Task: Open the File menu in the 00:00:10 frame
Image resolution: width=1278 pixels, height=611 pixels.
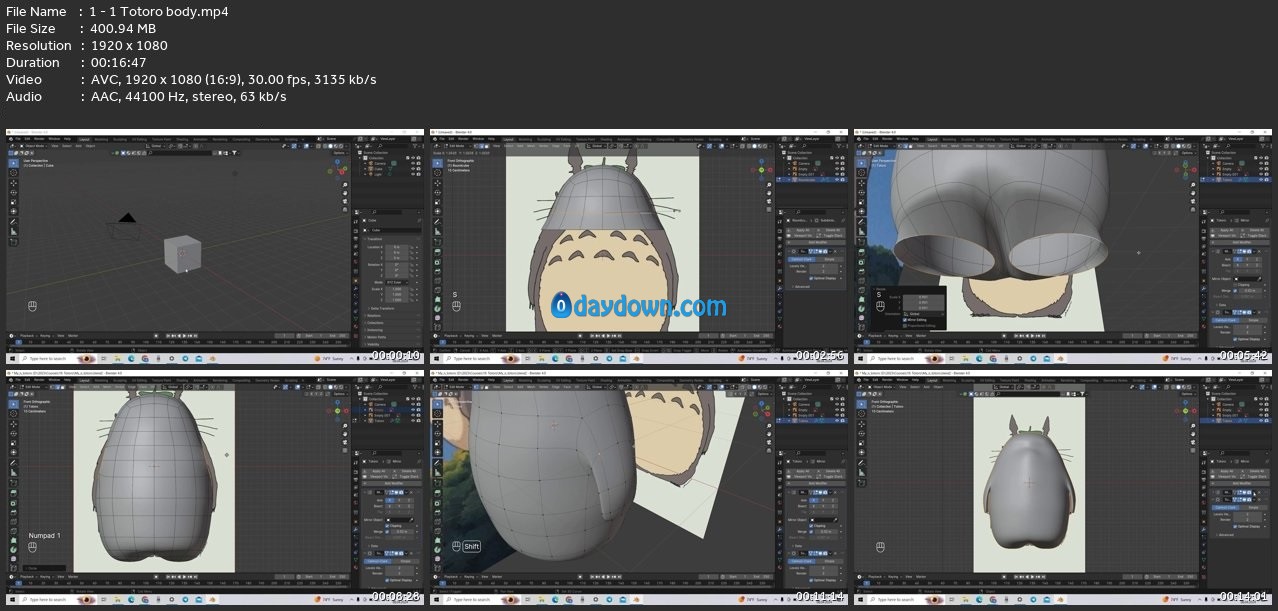Action: [x=19, y=139]
